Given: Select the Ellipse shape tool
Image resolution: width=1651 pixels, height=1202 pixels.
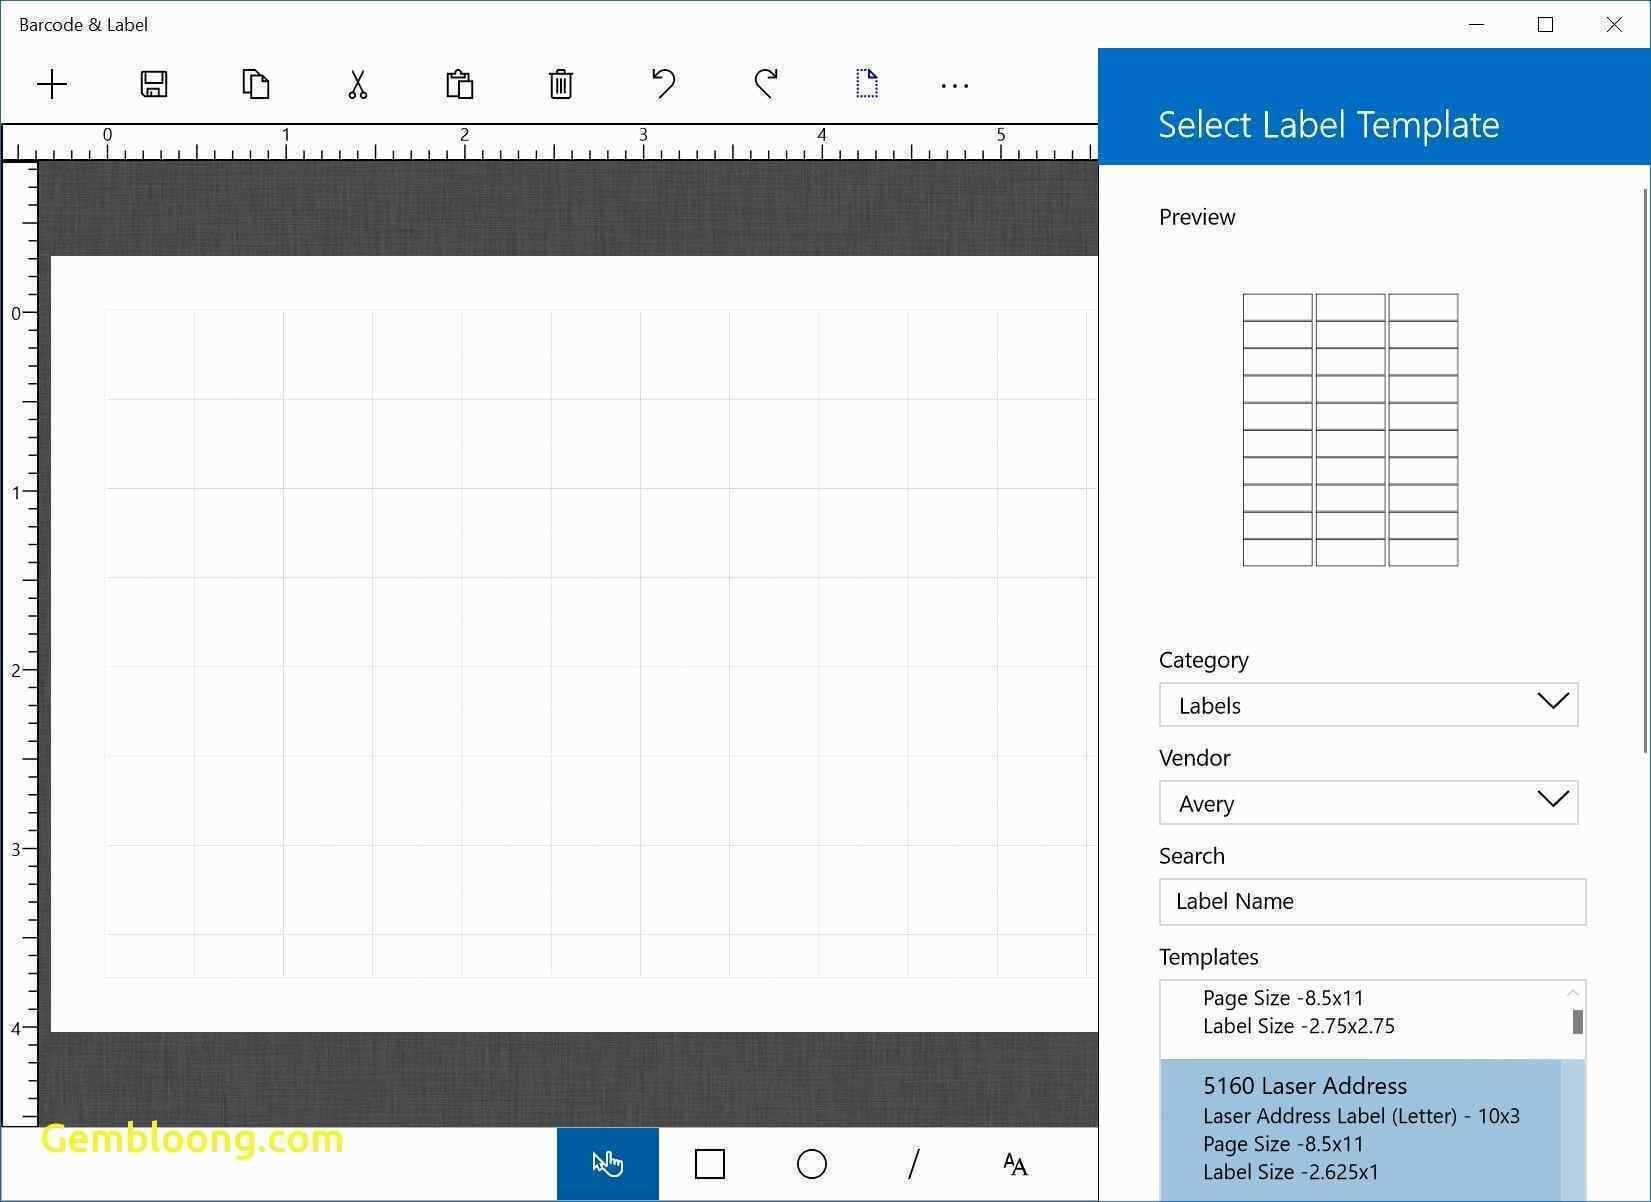Looking at the screenshot, I should click(812, 1164).
